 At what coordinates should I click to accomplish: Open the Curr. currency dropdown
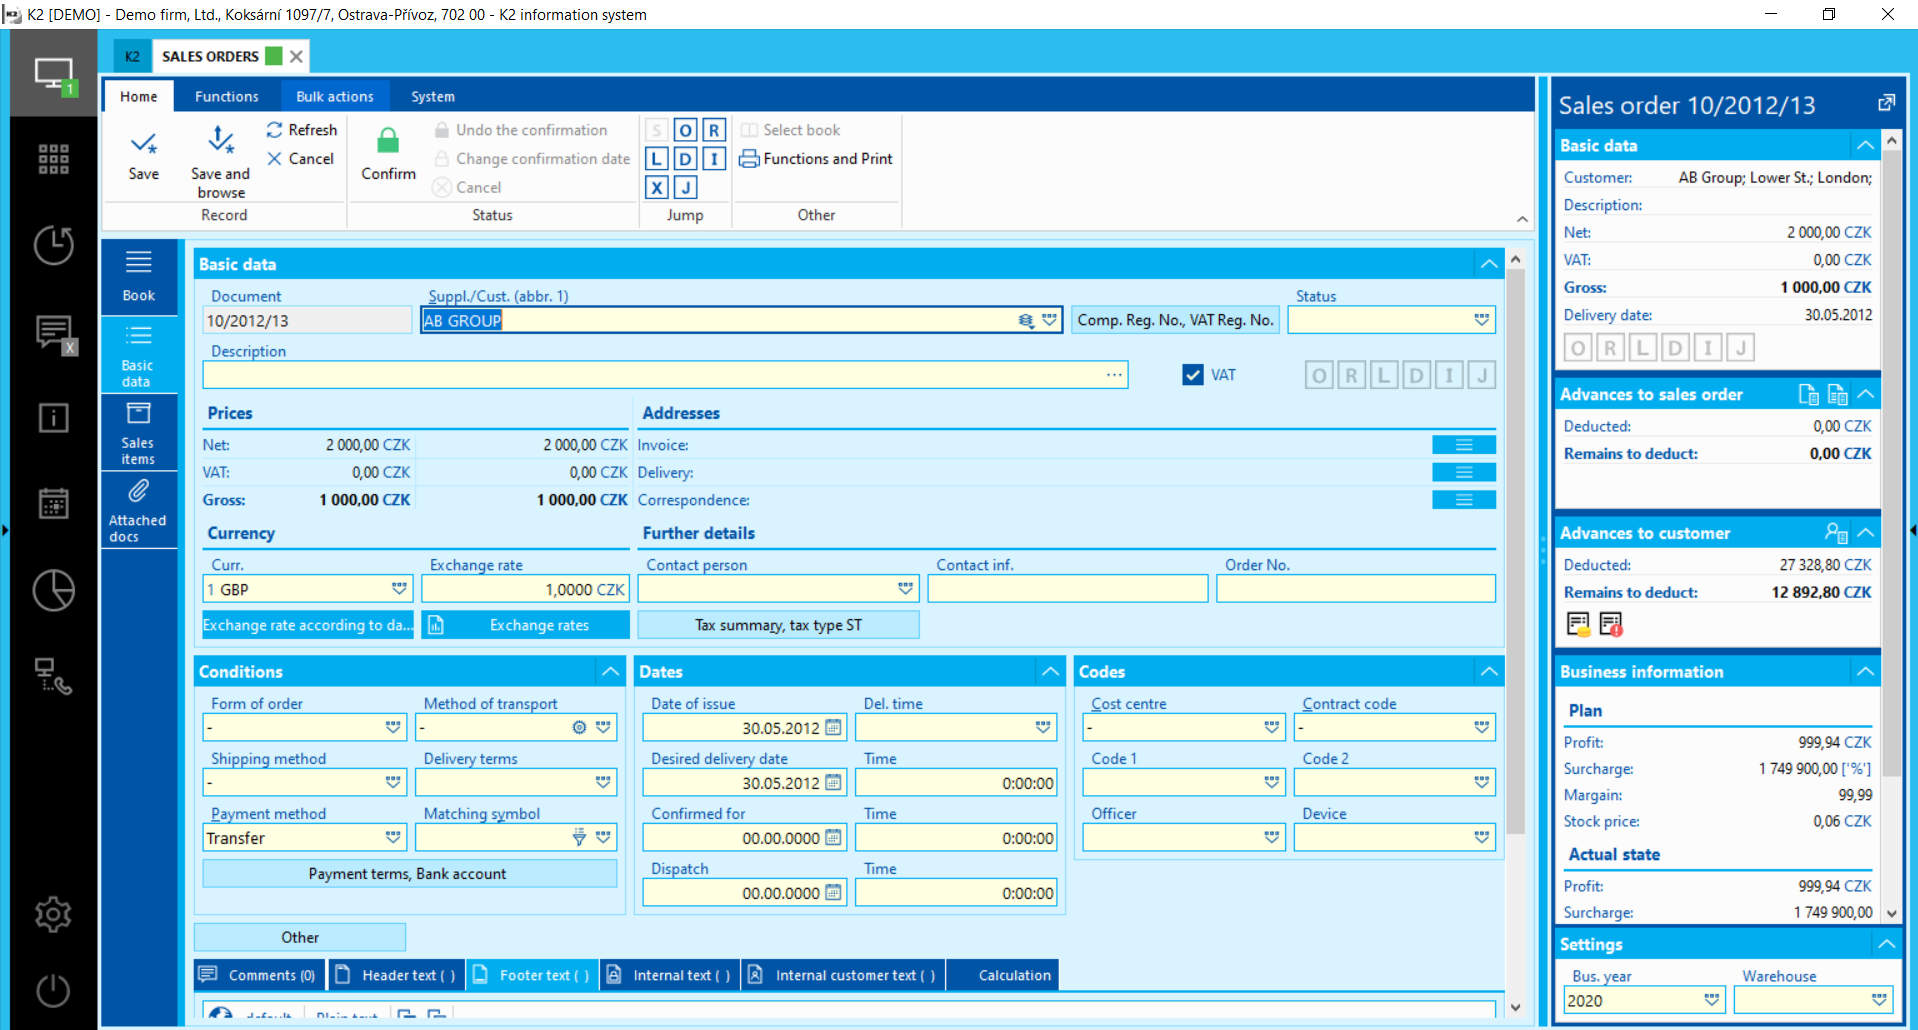(x=399, y=589)
